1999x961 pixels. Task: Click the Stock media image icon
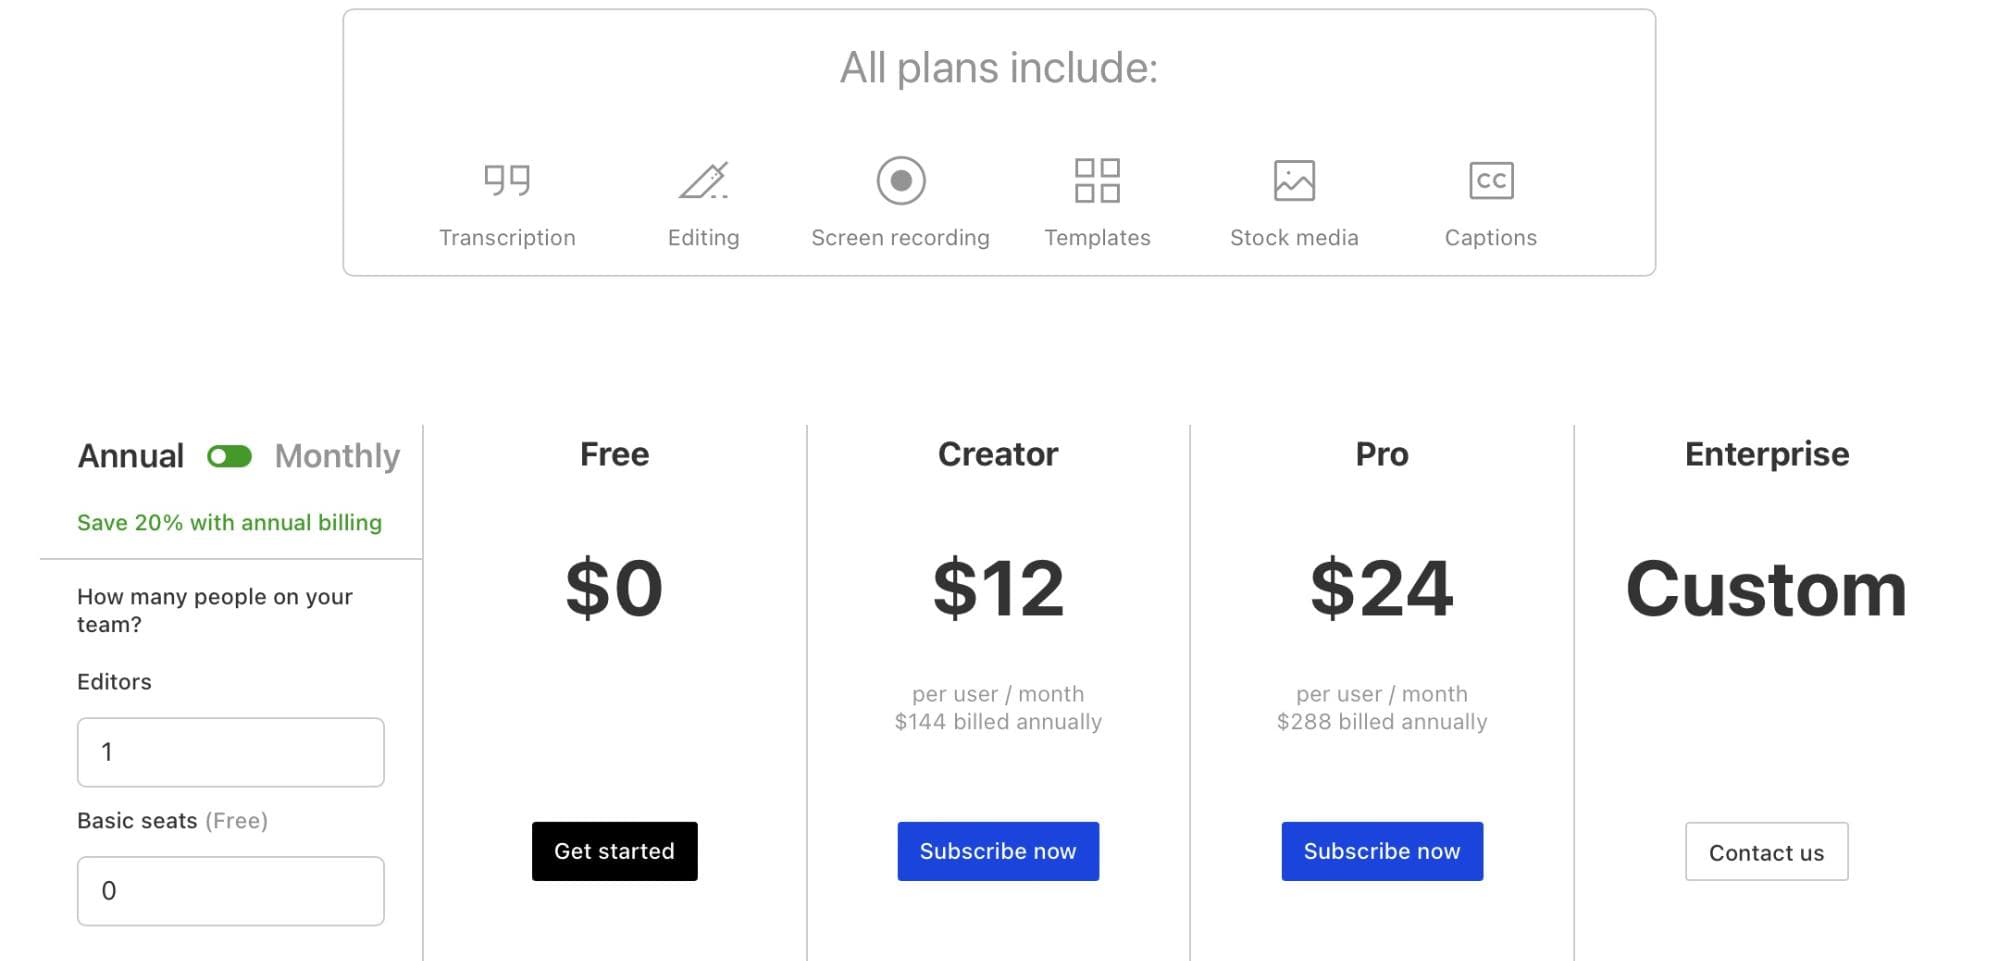(1294, 180)
